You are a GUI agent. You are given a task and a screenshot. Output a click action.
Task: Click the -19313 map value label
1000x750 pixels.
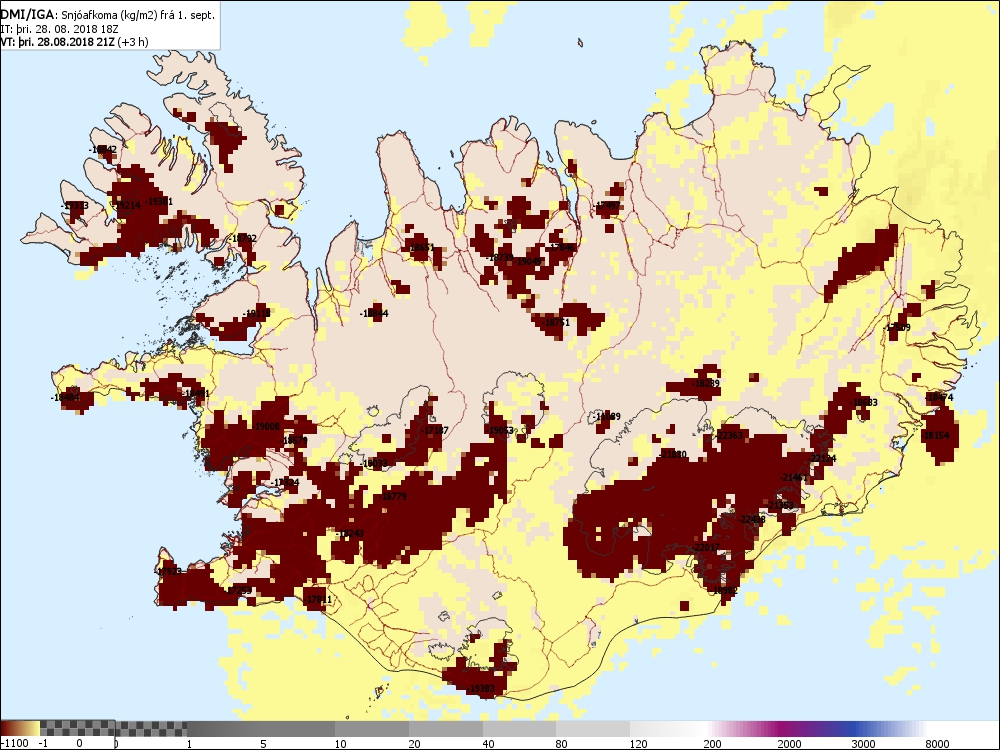coord(75,206)
